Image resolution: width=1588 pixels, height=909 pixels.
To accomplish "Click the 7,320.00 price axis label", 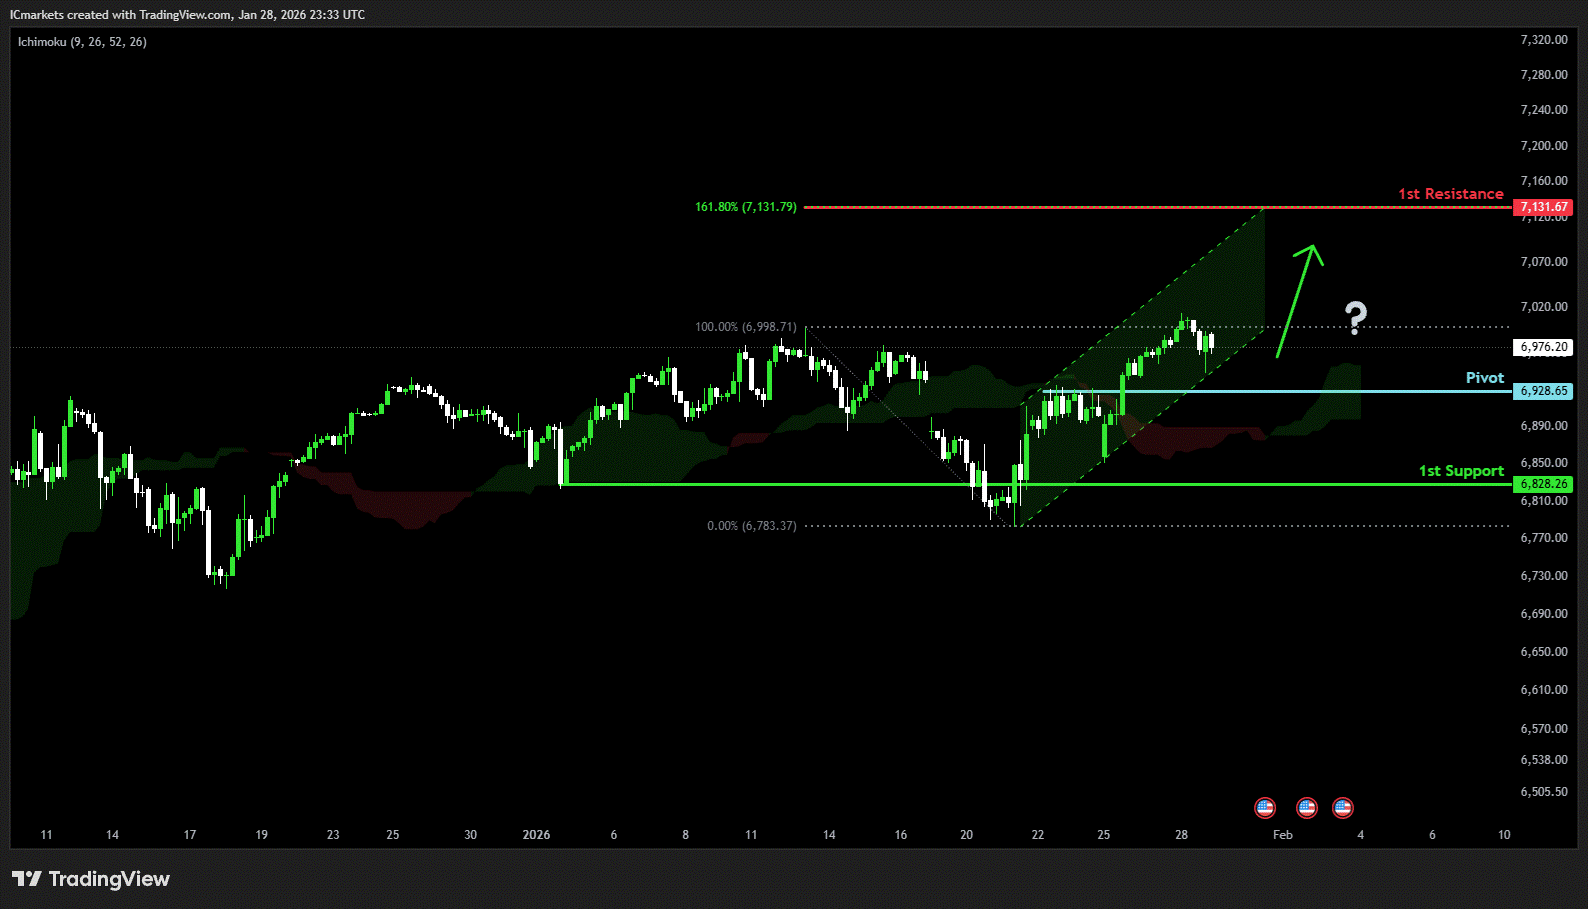I will point(1543,40).
